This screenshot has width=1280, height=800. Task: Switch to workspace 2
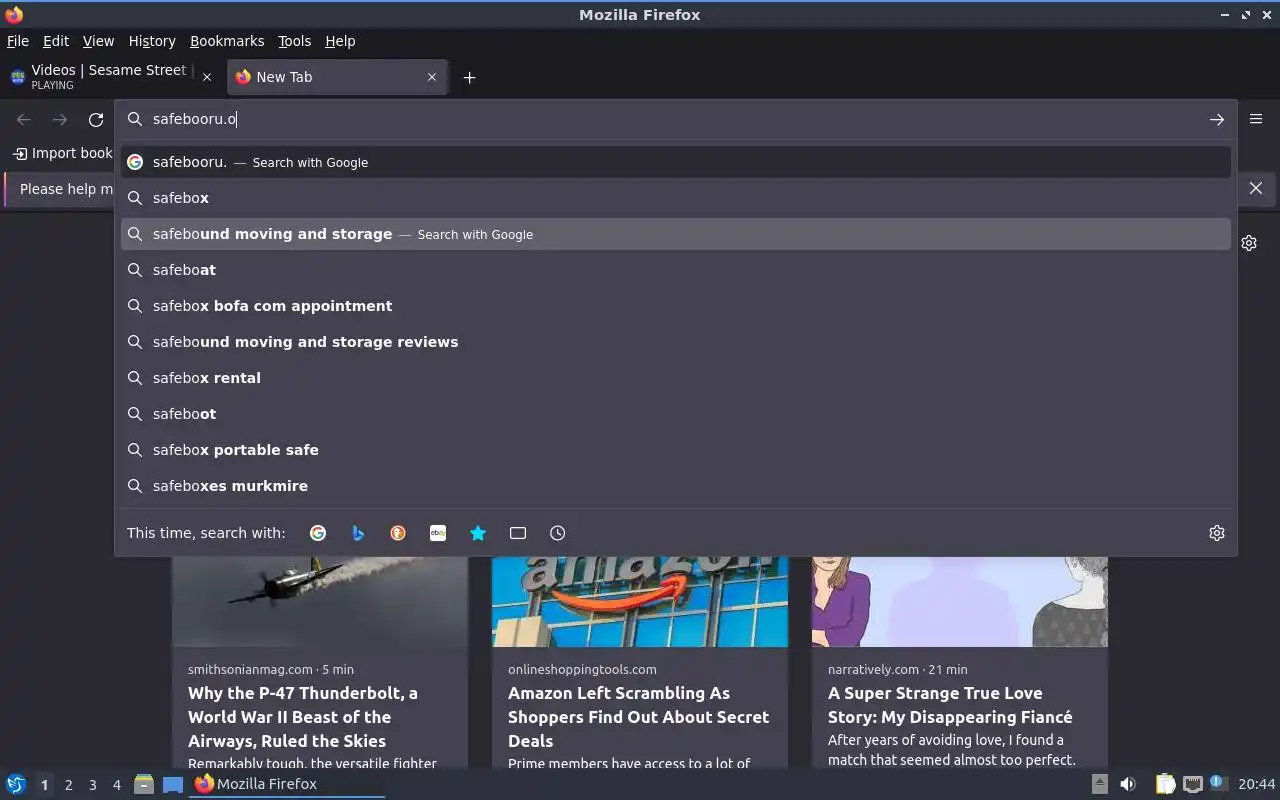pyautogui.click(x=68, y=785)
